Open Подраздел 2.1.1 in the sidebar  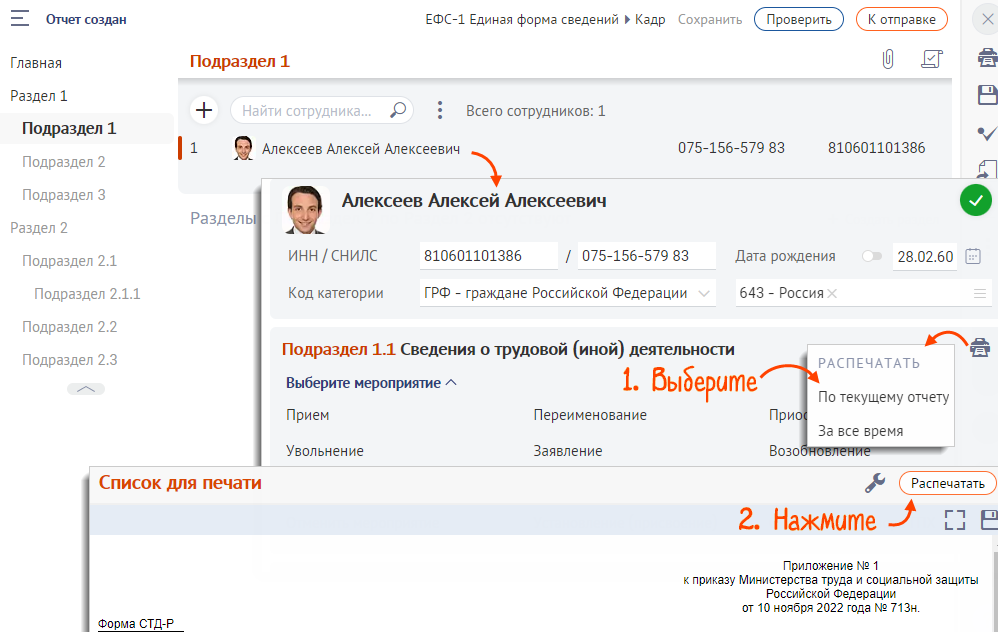(87, 294)
